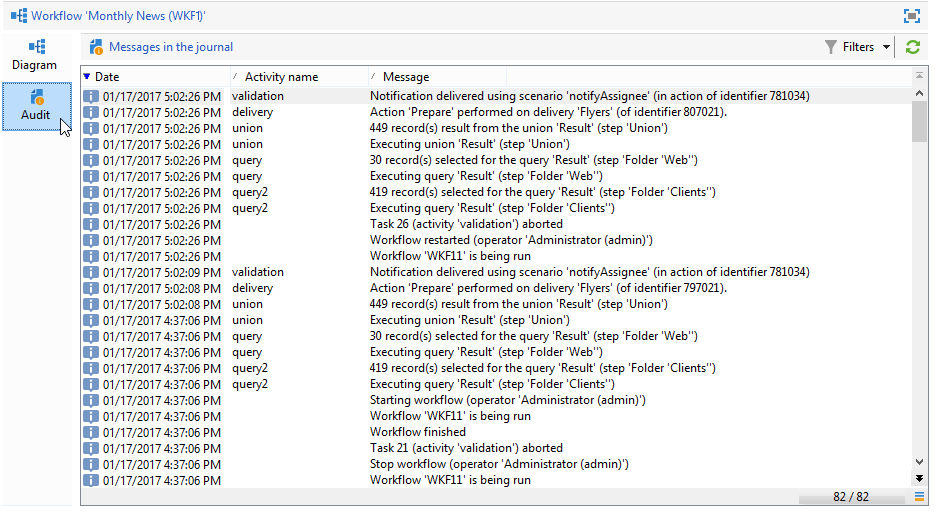The image size is (943, 522).
Task: Open the Diagram view tab
Action: (x=35, y=55)
